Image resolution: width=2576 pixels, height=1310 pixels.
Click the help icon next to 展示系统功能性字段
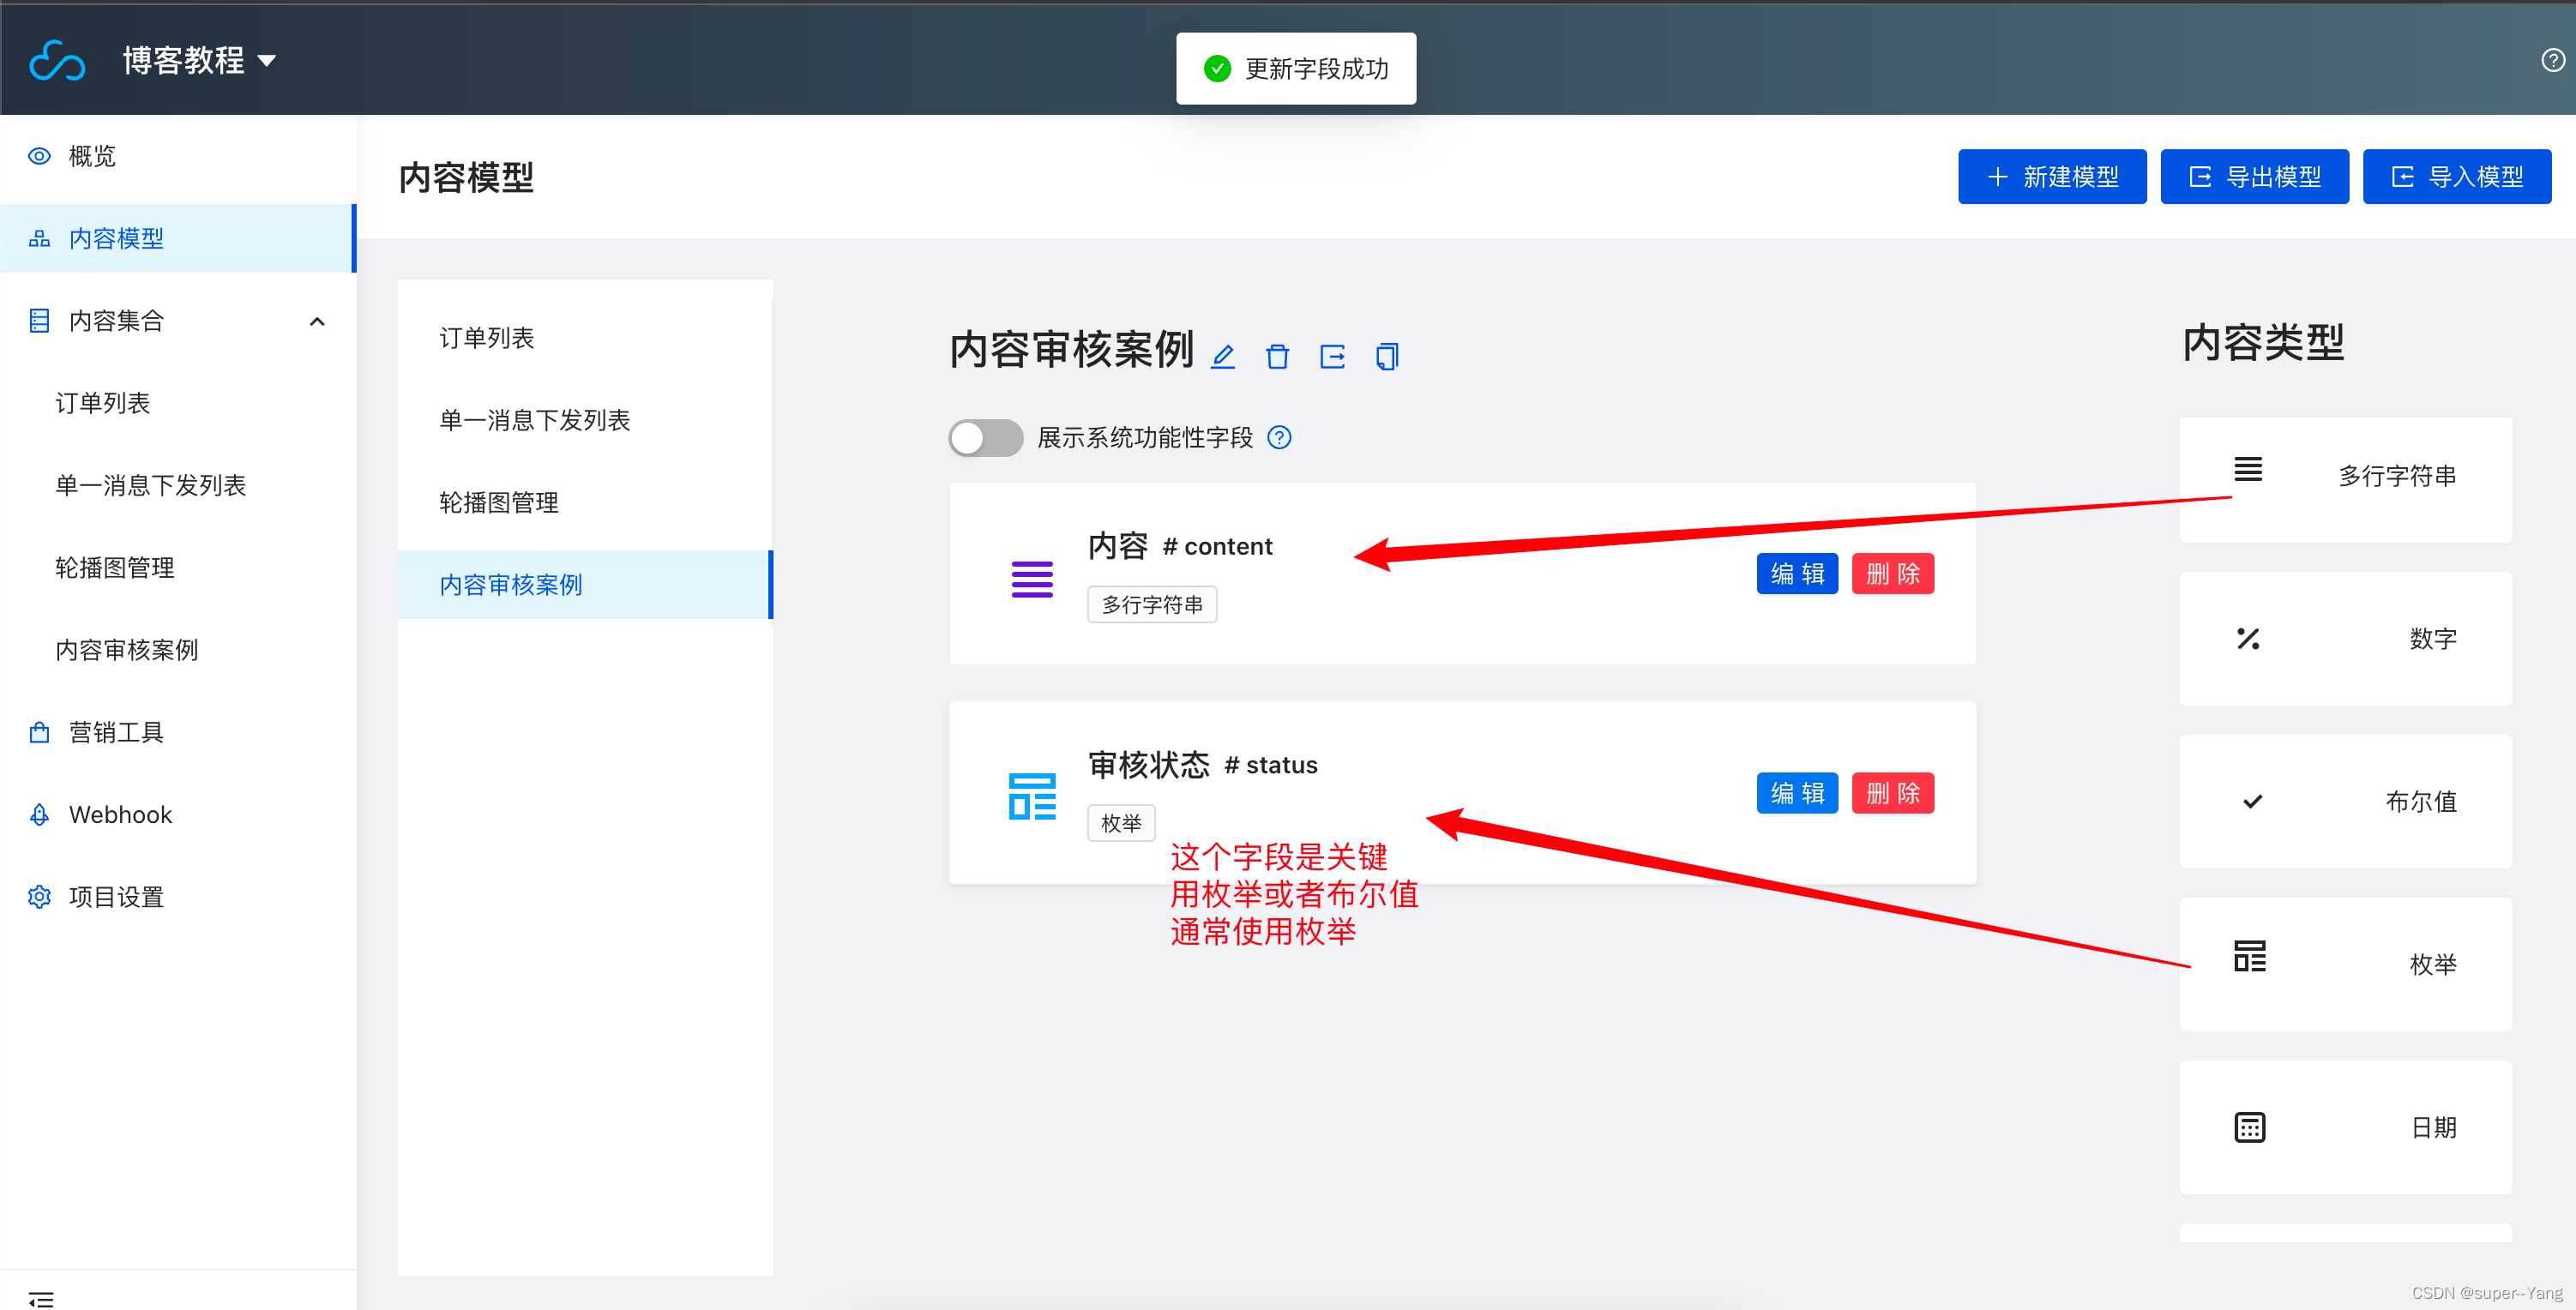click(1279, 437)
